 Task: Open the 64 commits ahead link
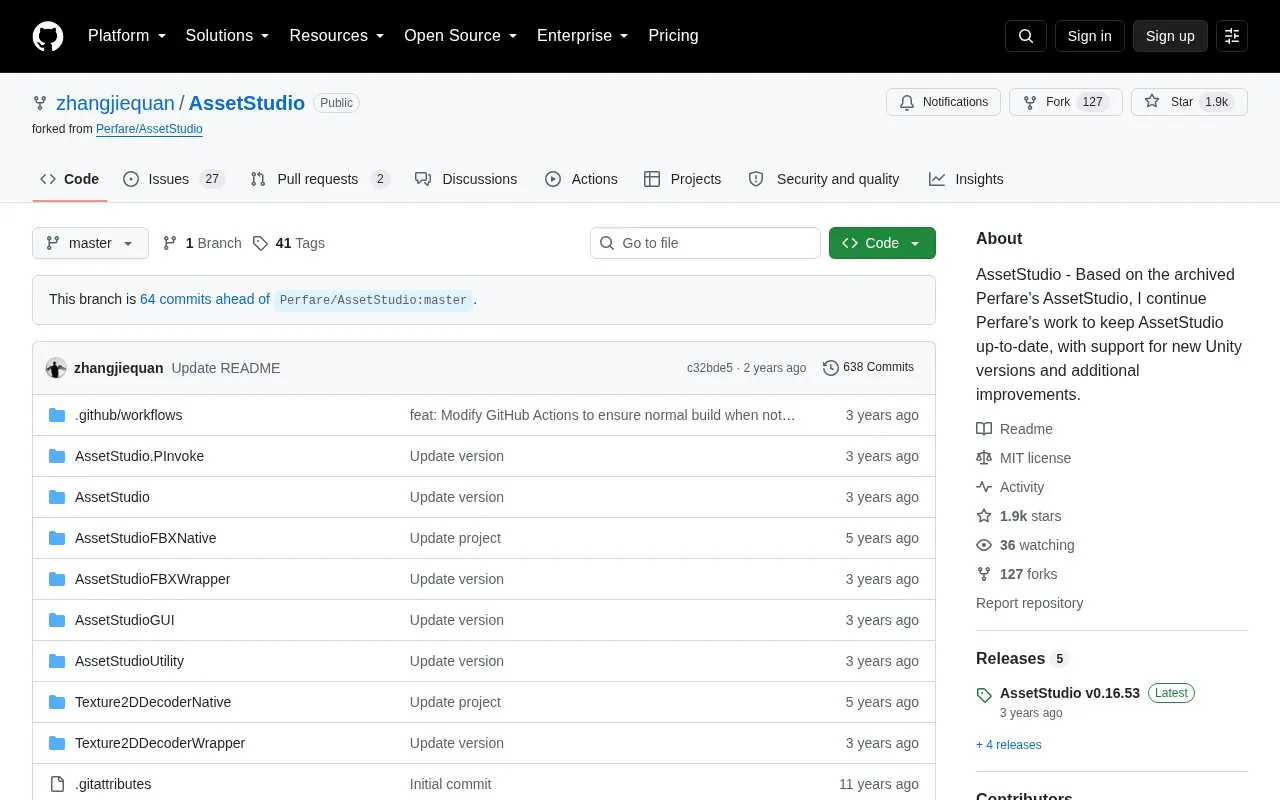pos(205,299)
